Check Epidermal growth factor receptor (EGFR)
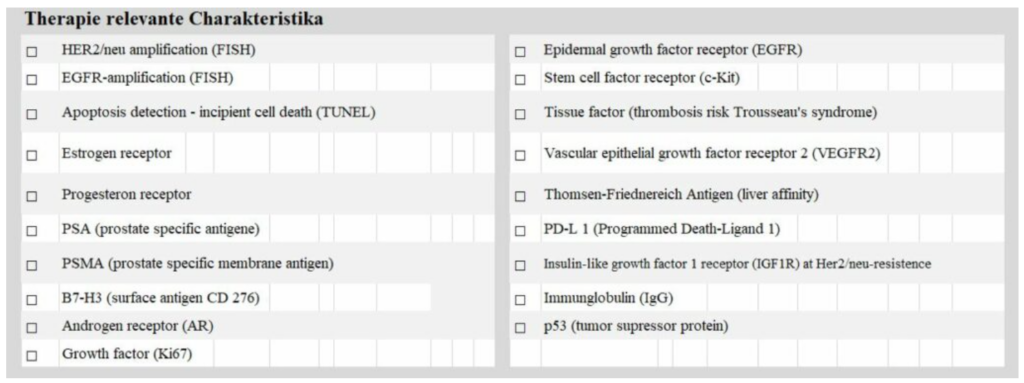 [x=520, y=51]
